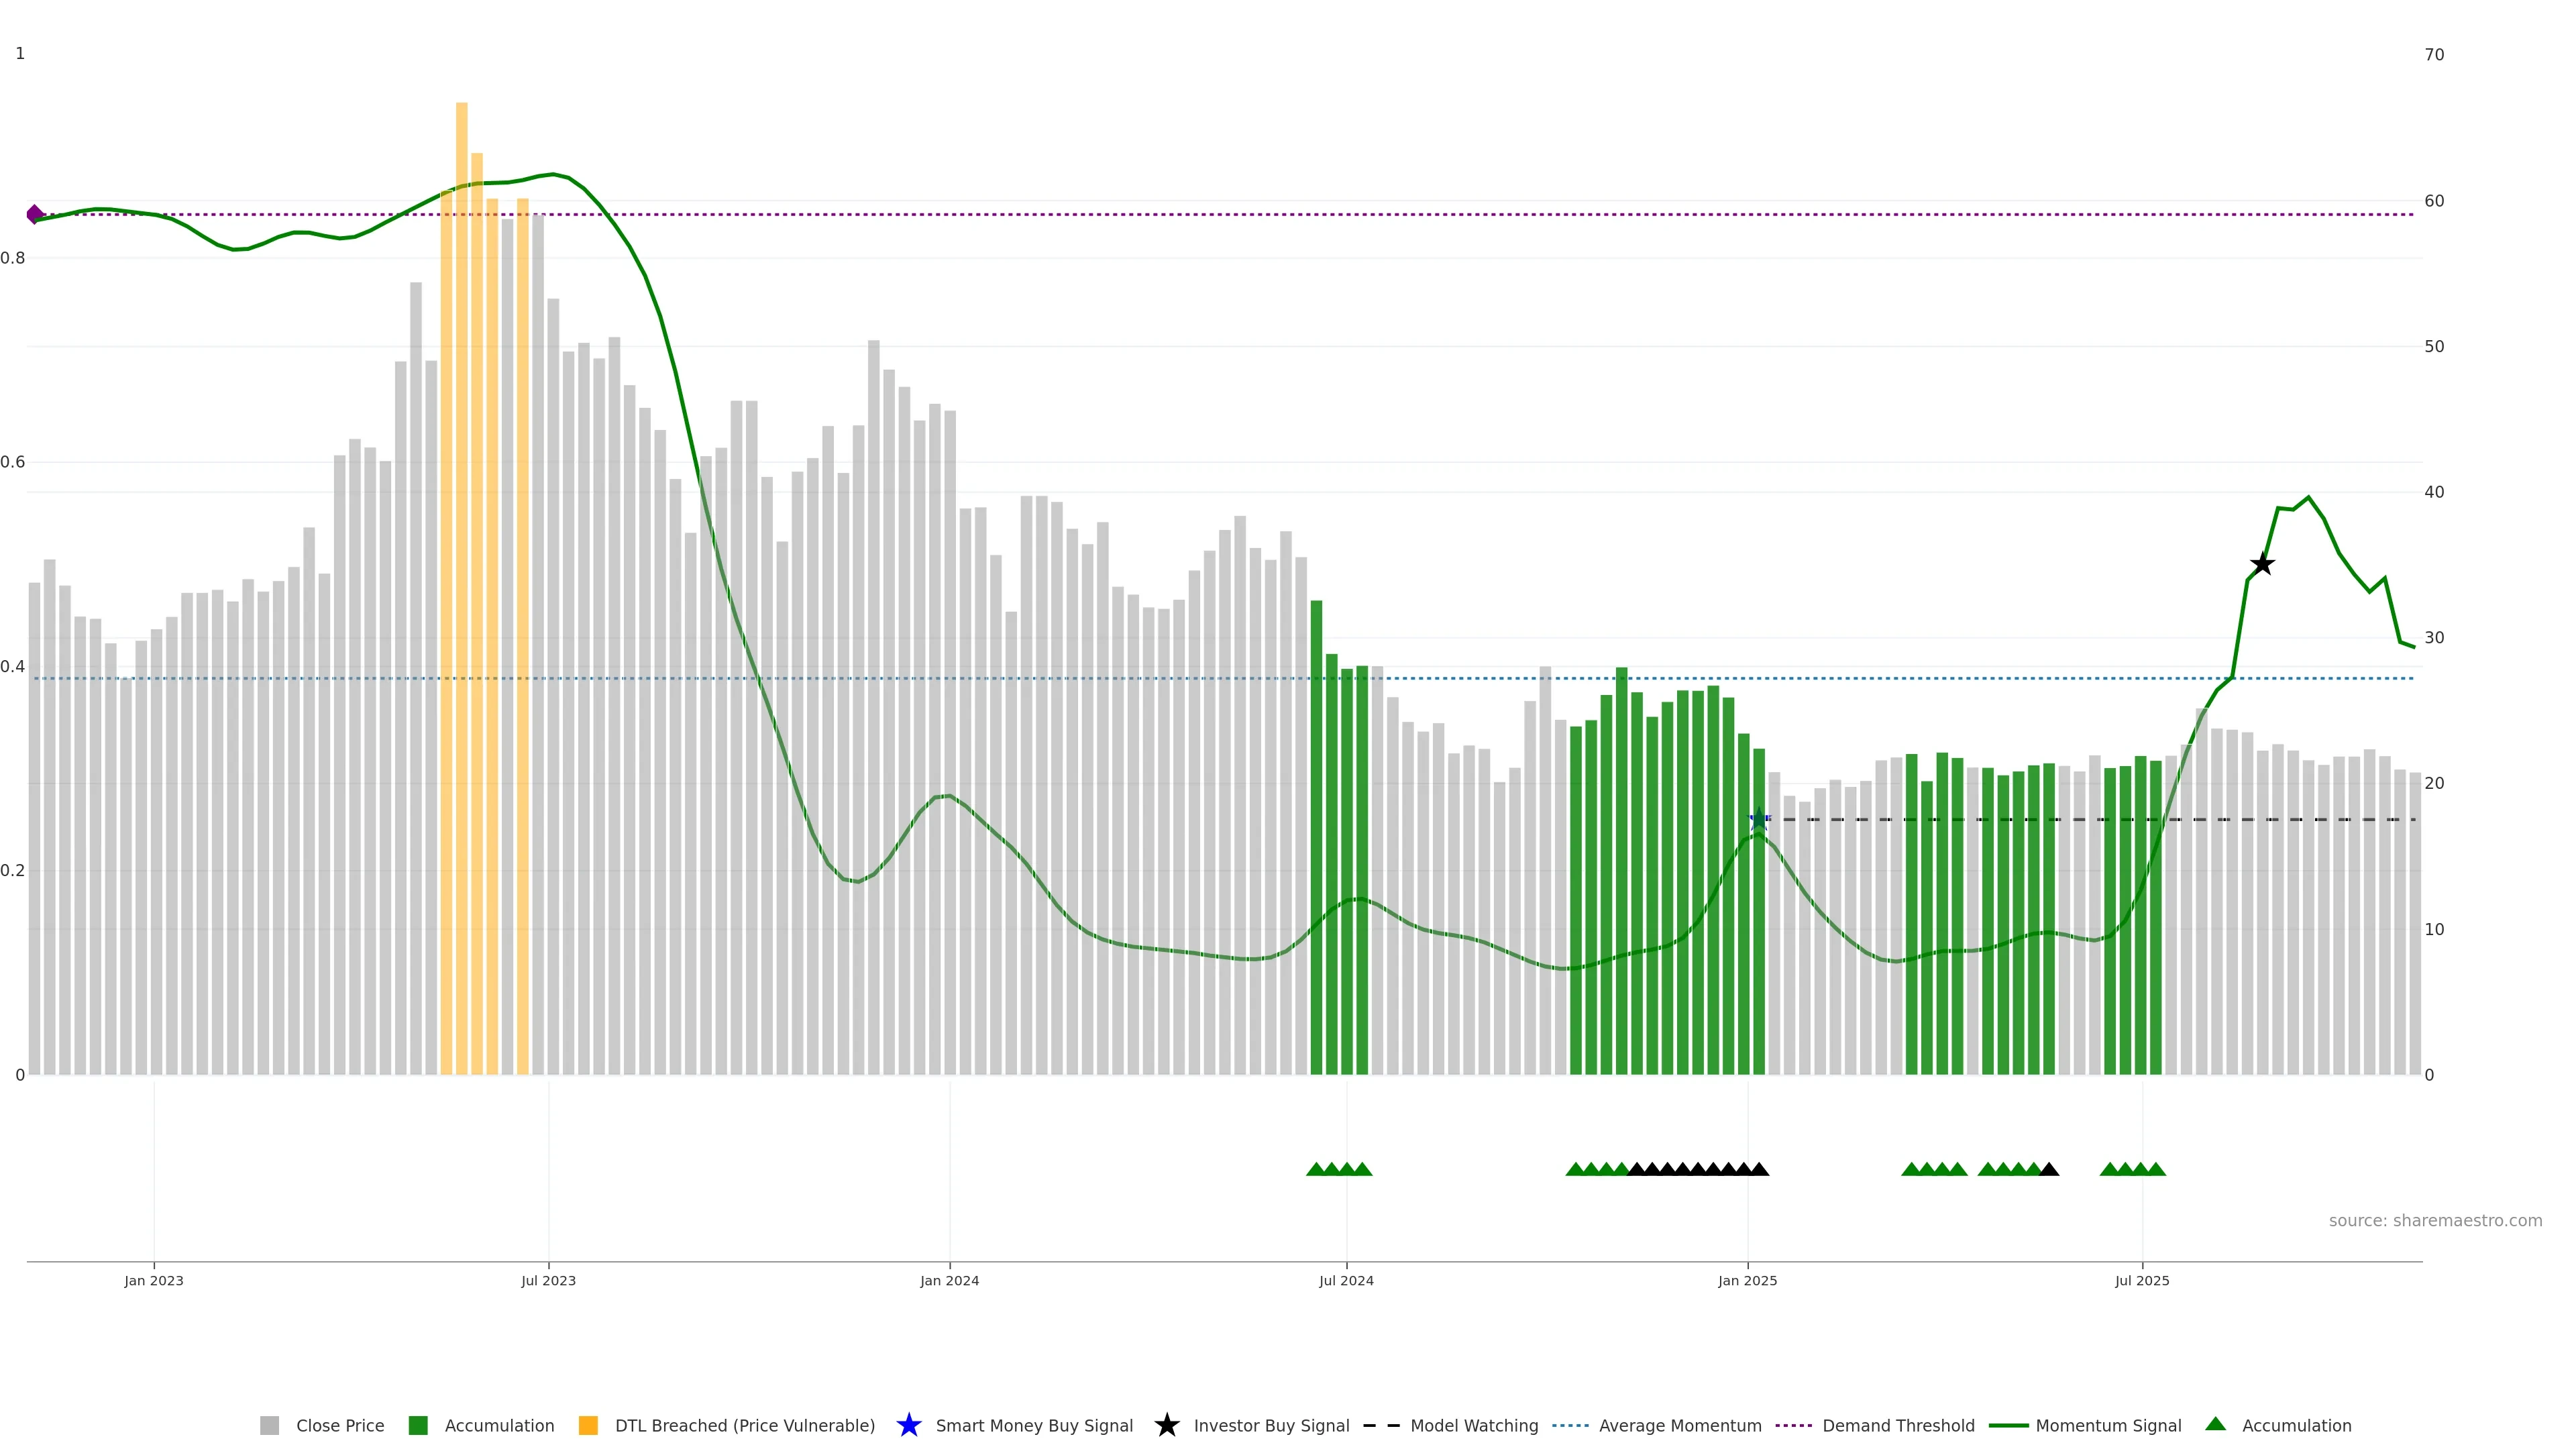The height and width of the screenshot is (1449, 2576).
Task: Click the green triangle Accumulation legend icon
Action: click(2215, 1424)
